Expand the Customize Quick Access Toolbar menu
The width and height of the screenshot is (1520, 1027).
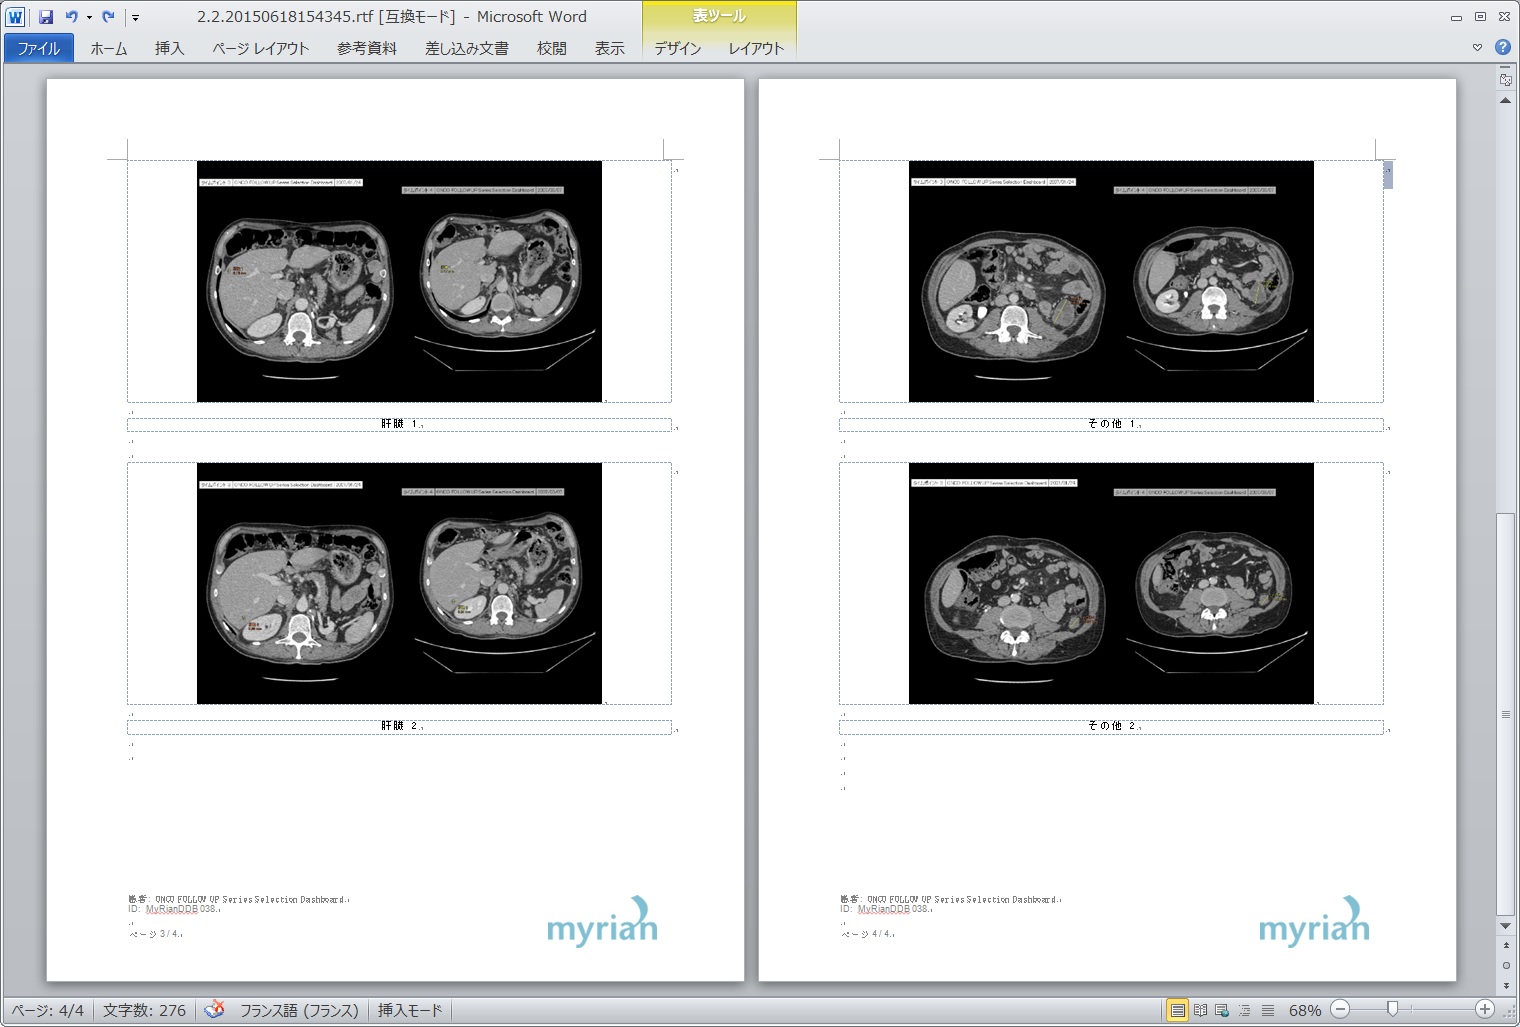135,17
